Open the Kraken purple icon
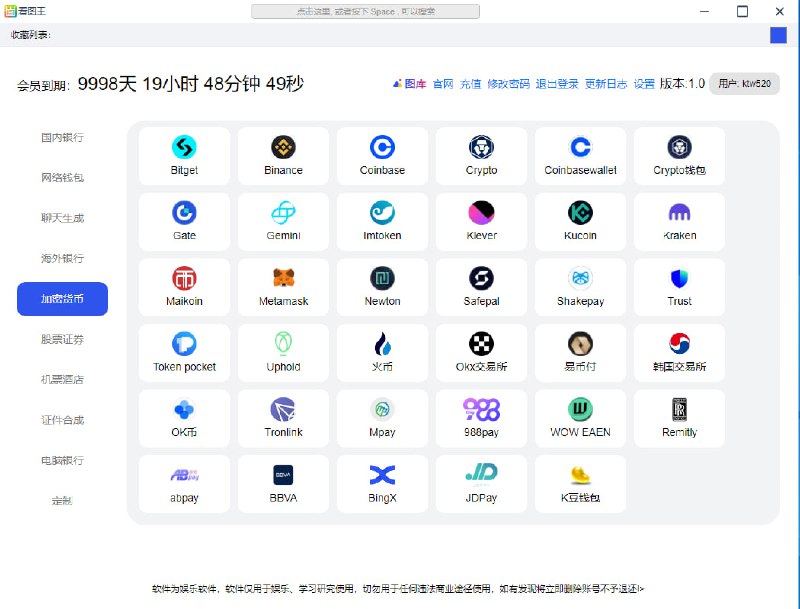 [x=679, y=213]
